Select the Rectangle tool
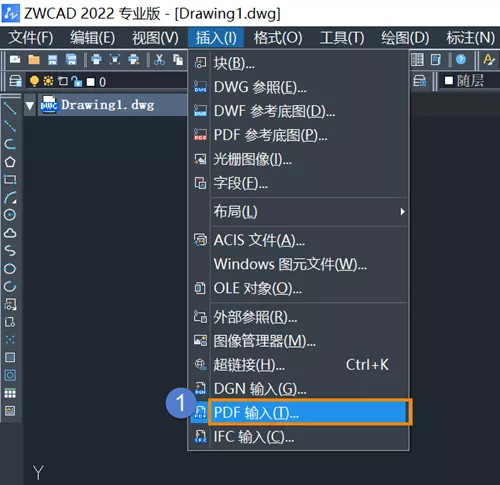This screenshot has width=500, height=485. click(x=10, y=180)
